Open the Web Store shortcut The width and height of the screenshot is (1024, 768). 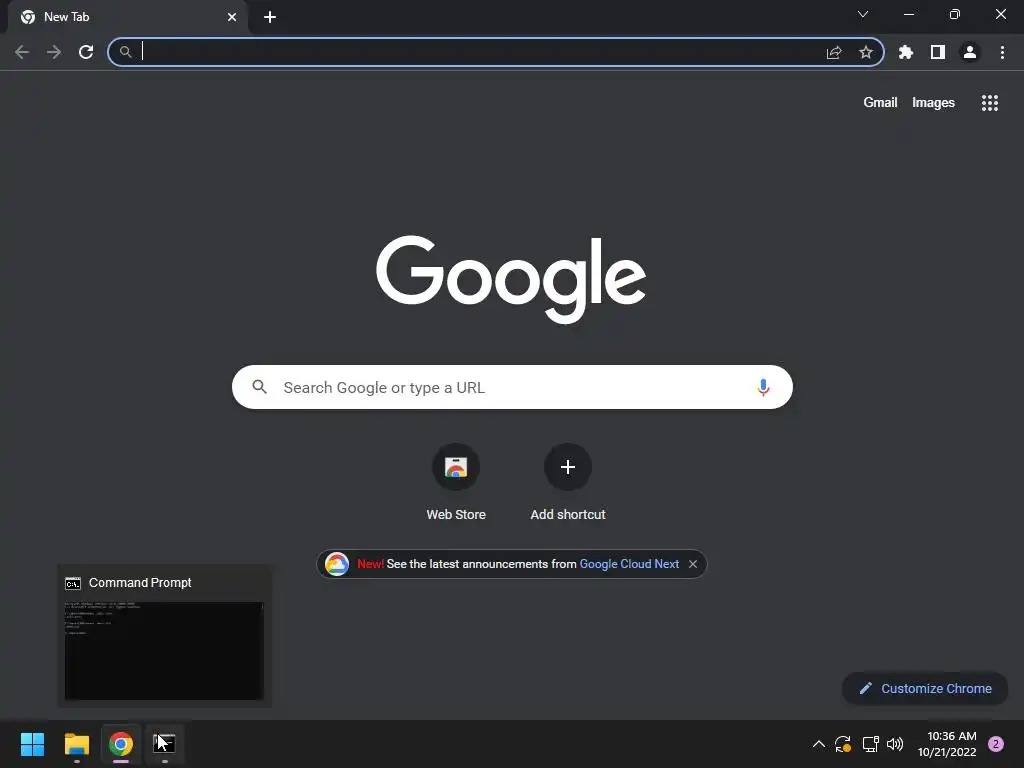pyautogui.click(x=456, y=482)
